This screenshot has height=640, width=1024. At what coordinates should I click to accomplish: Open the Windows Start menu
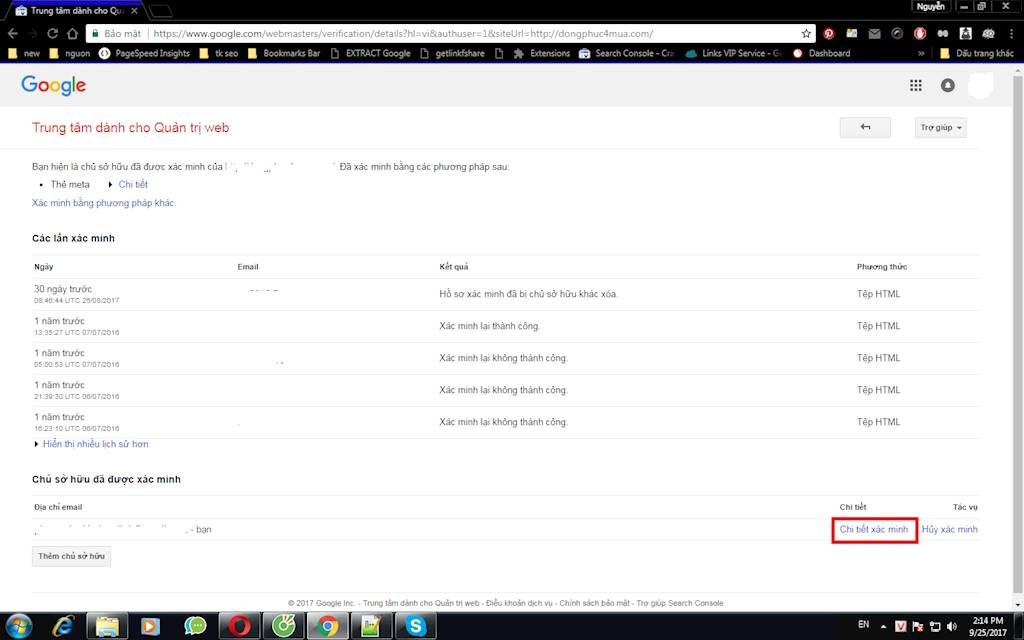click(x=18, y=626)
